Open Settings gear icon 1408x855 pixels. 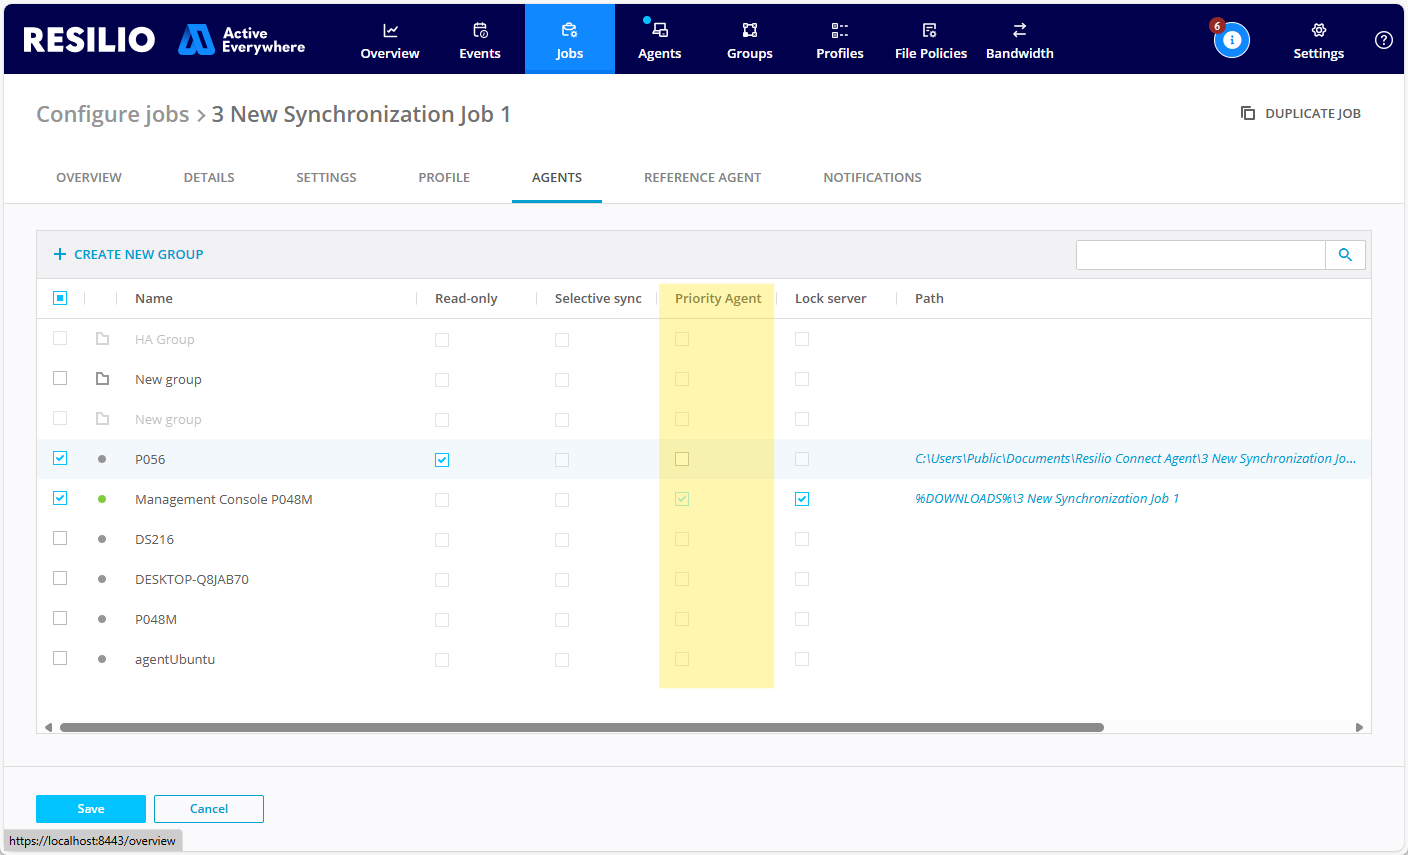point(1318,31)
